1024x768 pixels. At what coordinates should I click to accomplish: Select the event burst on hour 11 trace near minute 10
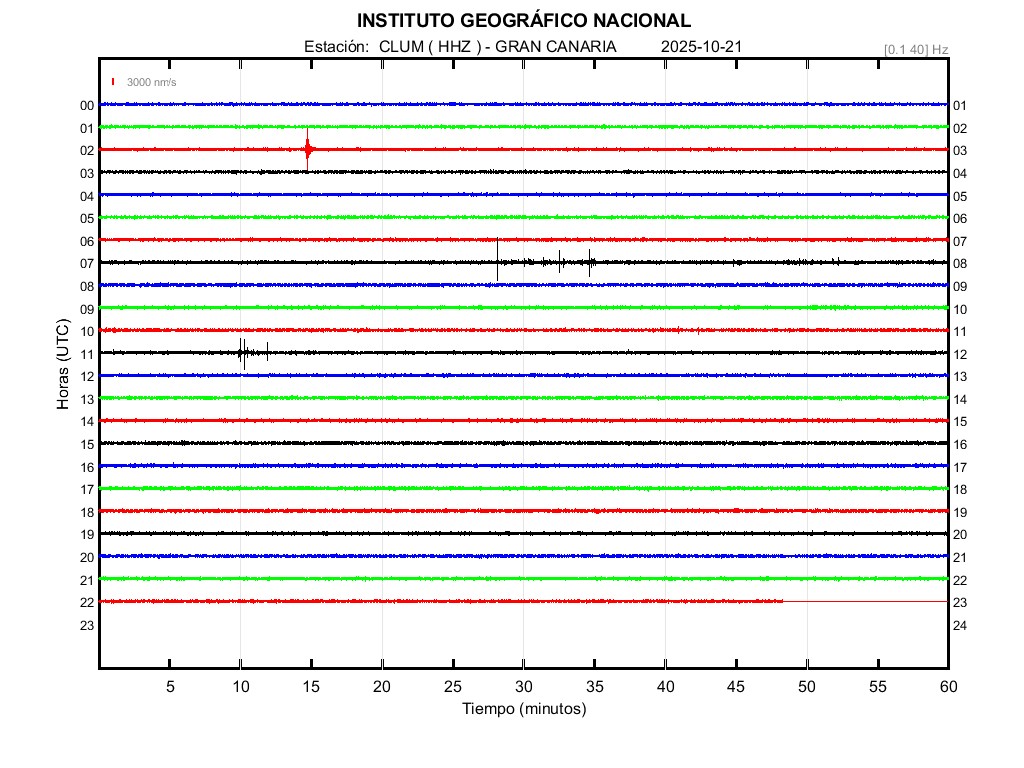tap(243, 352)
